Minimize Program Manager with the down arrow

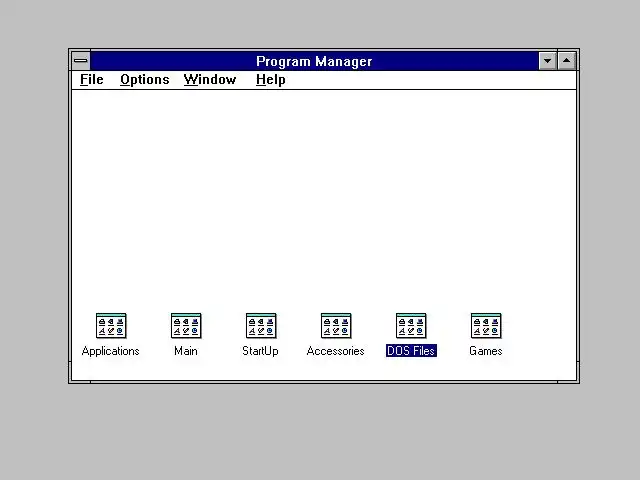(547, 61)
